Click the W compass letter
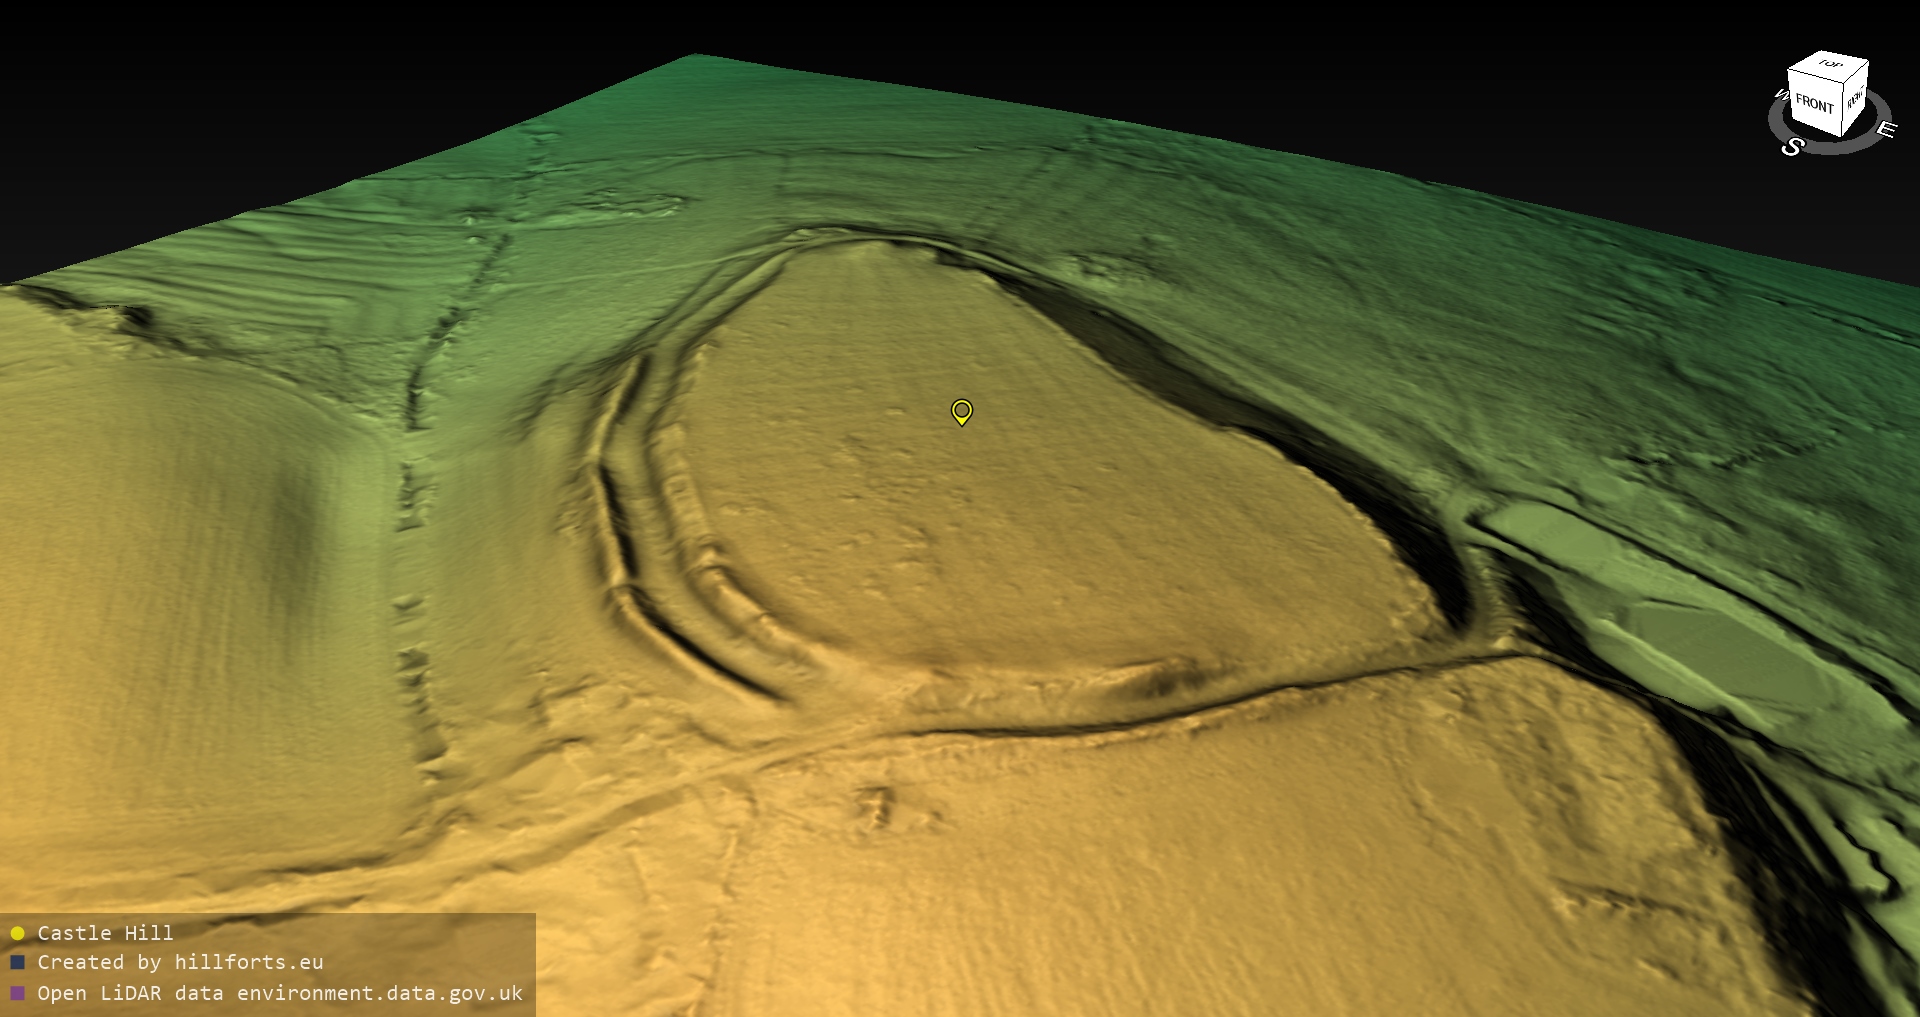1920x1017 pixels. [1781, 95]
